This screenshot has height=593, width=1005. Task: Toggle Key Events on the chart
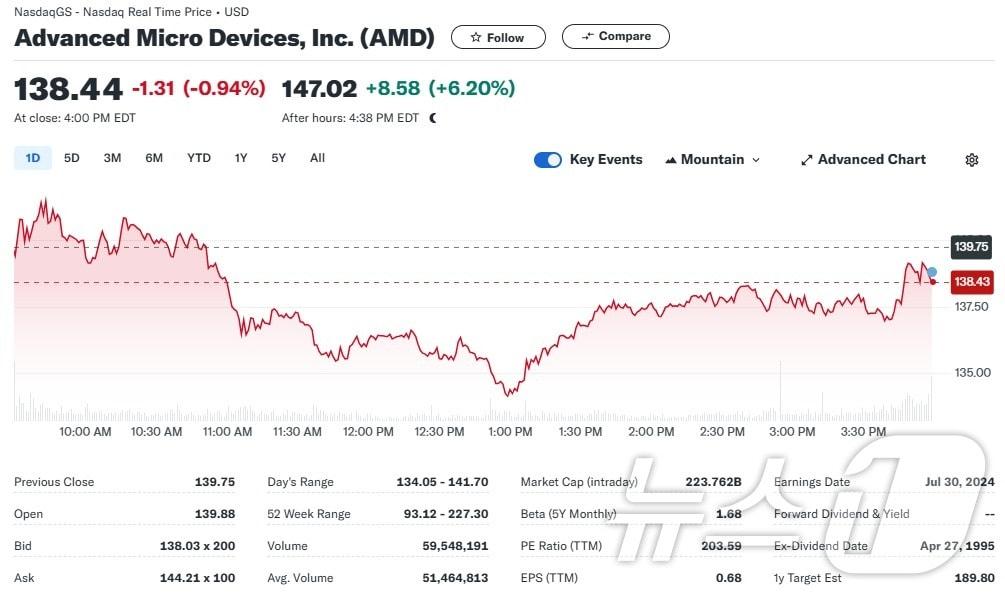(548, 159)
